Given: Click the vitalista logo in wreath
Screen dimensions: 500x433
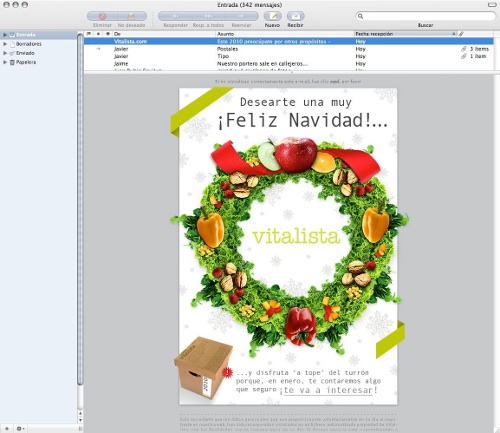Looking at the screenshot, I should (x=296, y=236).
